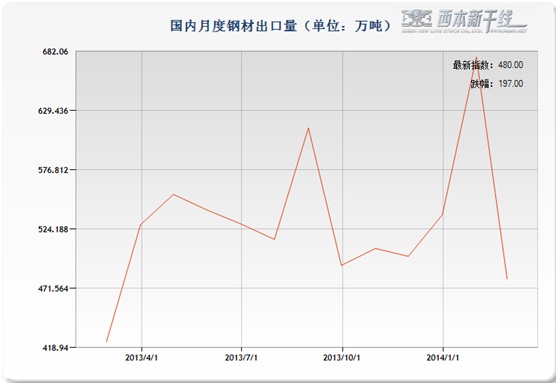Click the 418.94 y-axis label
Image resolution: width=560 pixels, height=386 pixels.
click(x=55, y=347)
